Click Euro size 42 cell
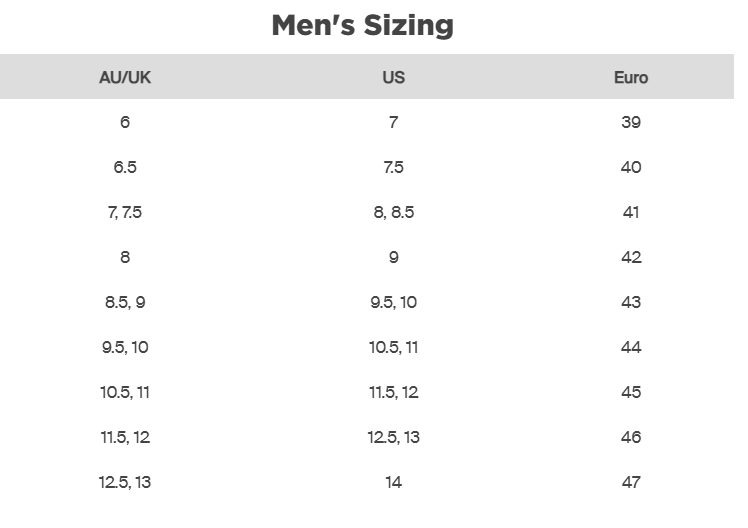Viewport: 748px width, 528px height. (x=631, y=257)
